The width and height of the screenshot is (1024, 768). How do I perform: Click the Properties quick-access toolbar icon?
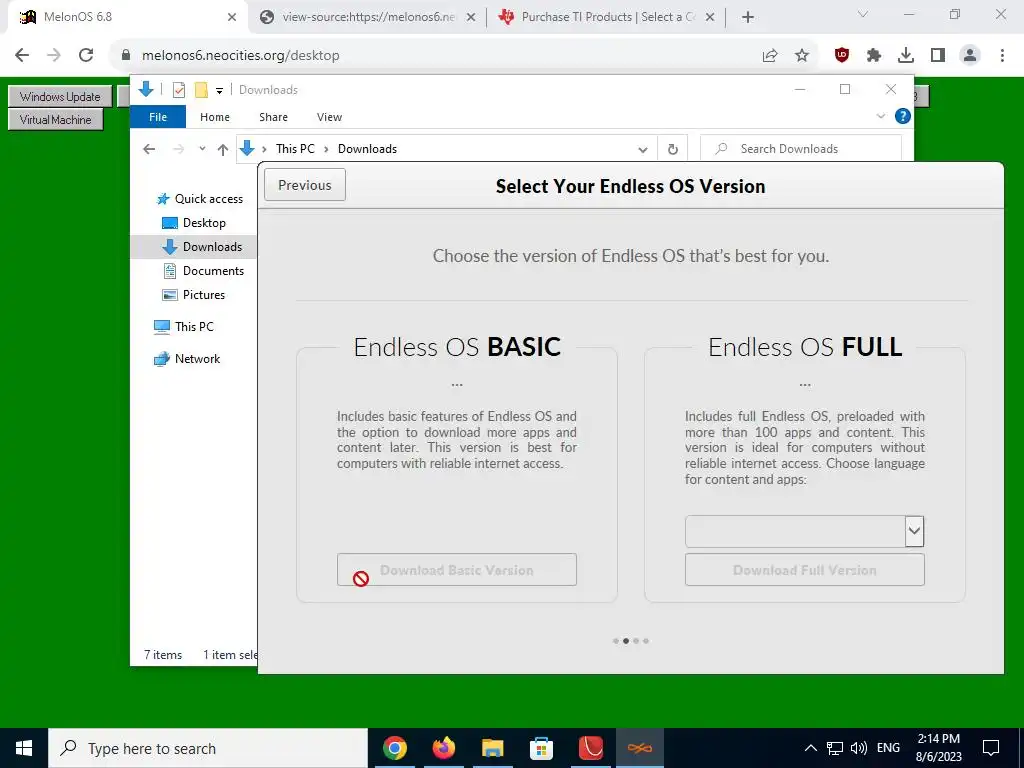click(x=179, y=90)
